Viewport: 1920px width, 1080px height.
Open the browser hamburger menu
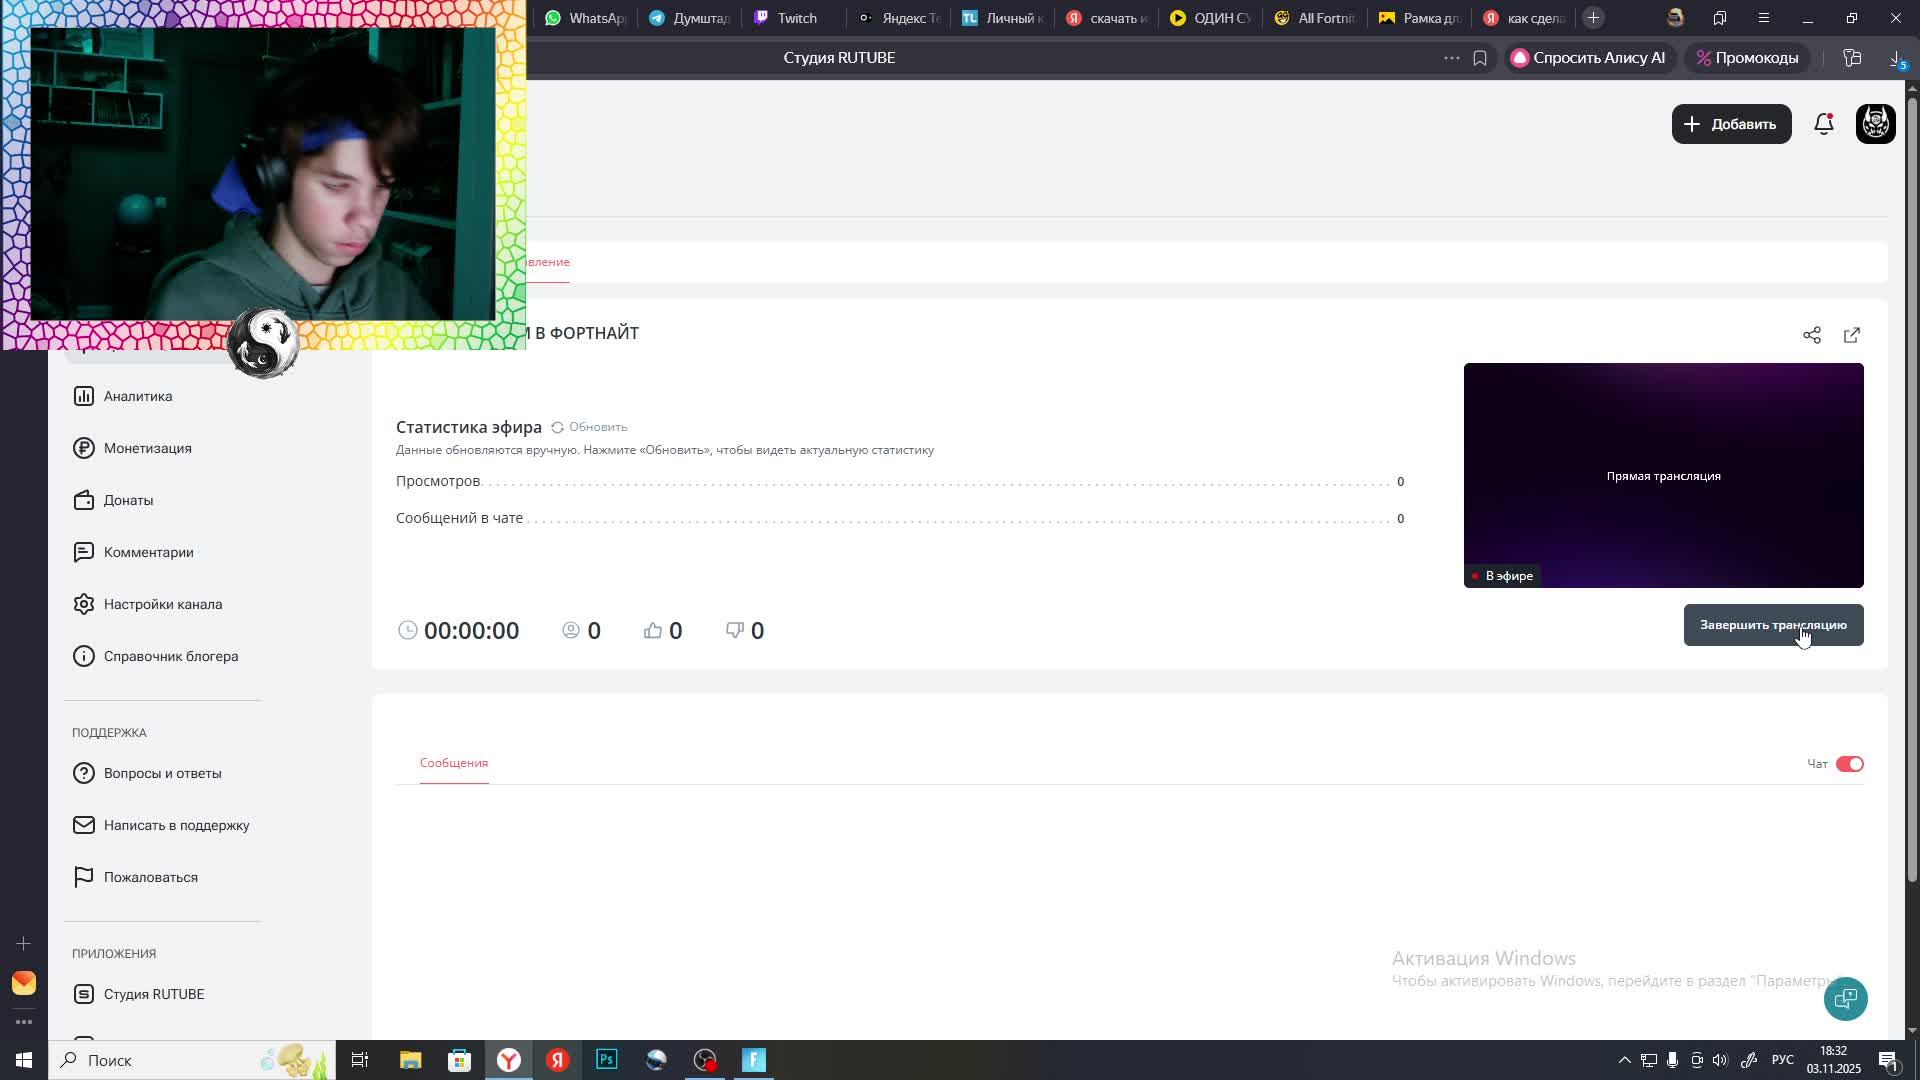pos(1763,18)
